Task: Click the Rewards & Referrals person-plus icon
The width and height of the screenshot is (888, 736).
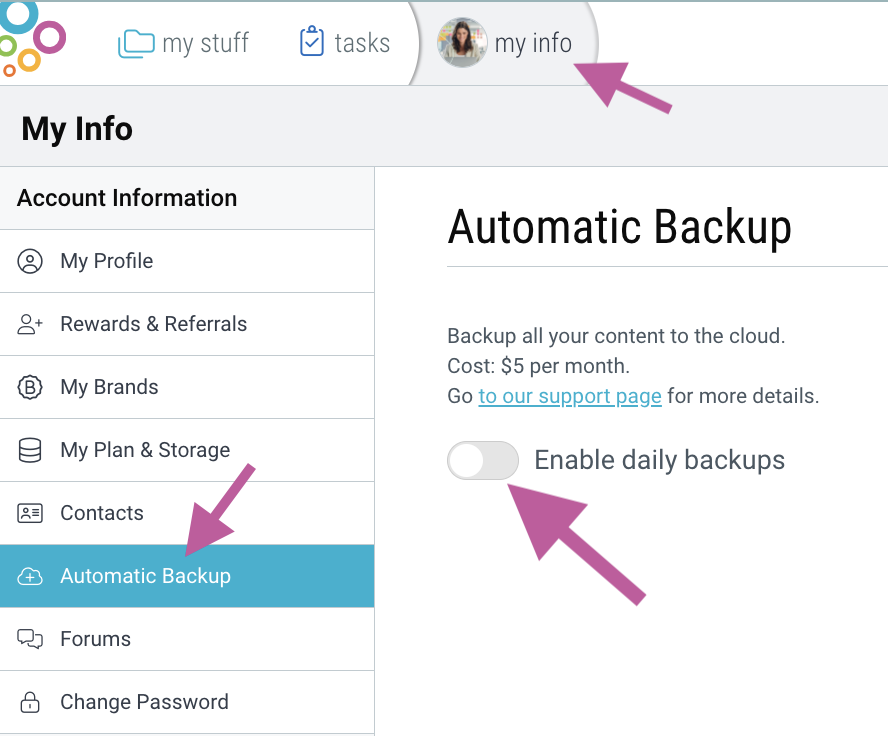Action: [30, 325]
